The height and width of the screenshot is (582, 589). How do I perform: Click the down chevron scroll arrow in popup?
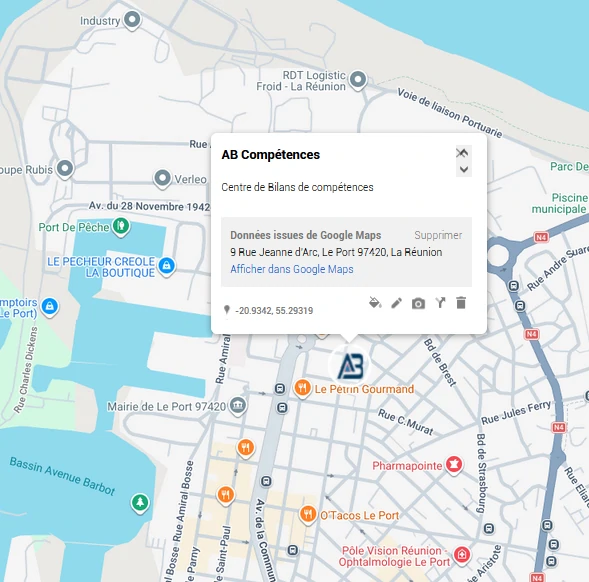pos(464,169)
